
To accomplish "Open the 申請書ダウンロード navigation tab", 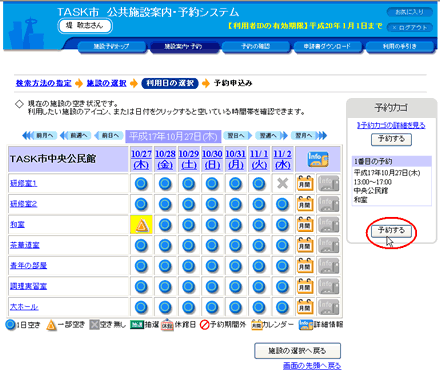I will (327, 46).
